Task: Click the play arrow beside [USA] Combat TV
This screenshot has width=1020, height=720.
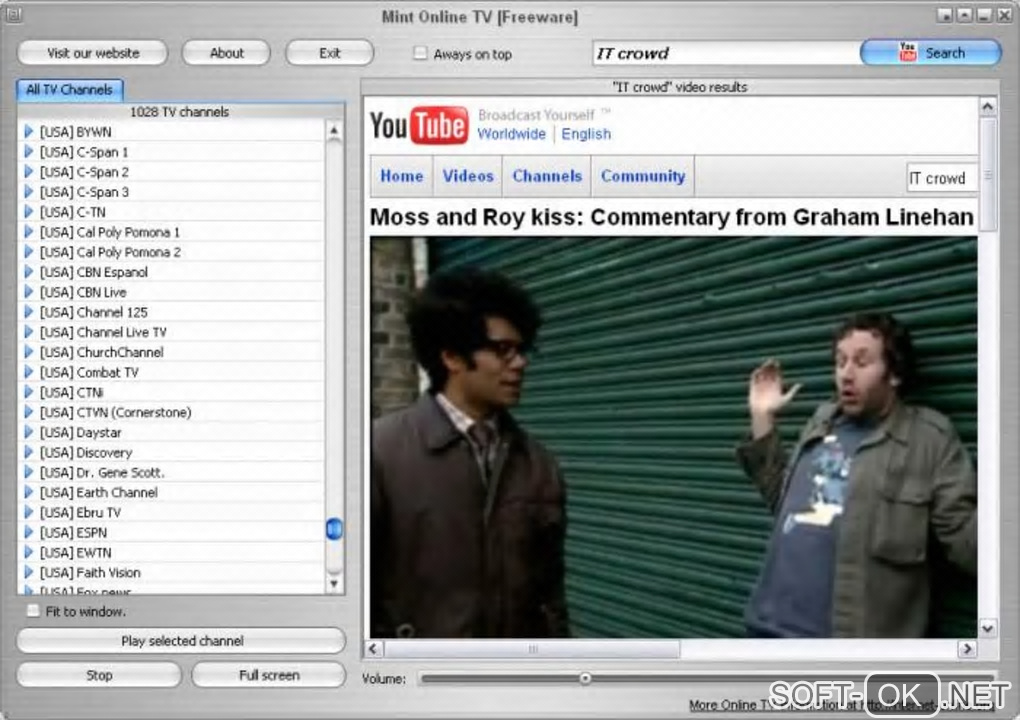Action: (28, 372)
